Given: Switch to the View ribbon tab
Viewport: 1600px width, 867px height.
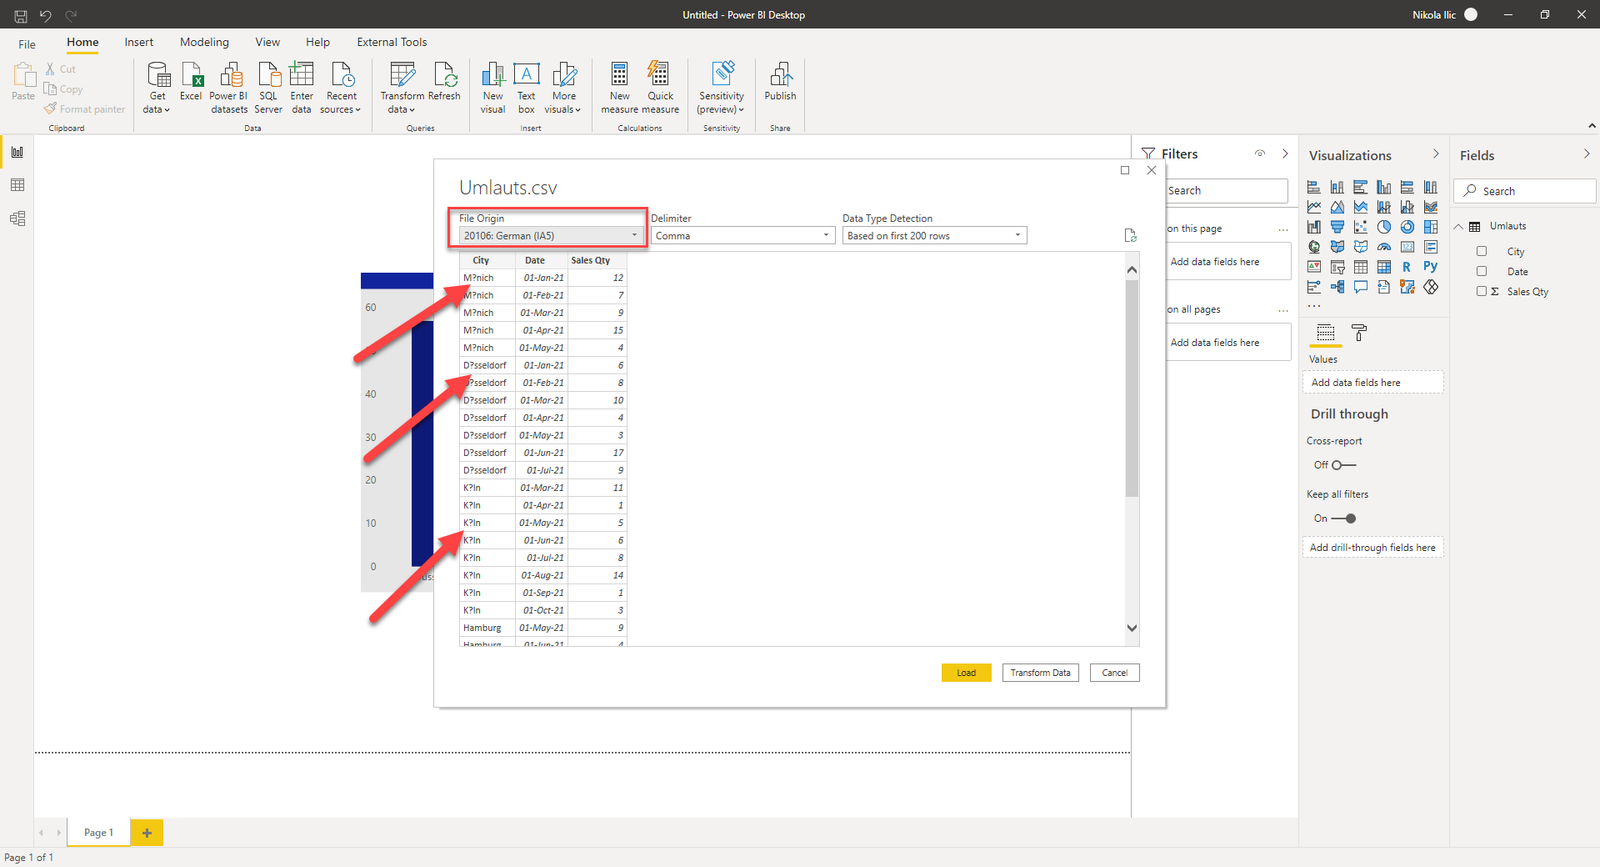Looking at the screenshot, I should coord(267,42).
